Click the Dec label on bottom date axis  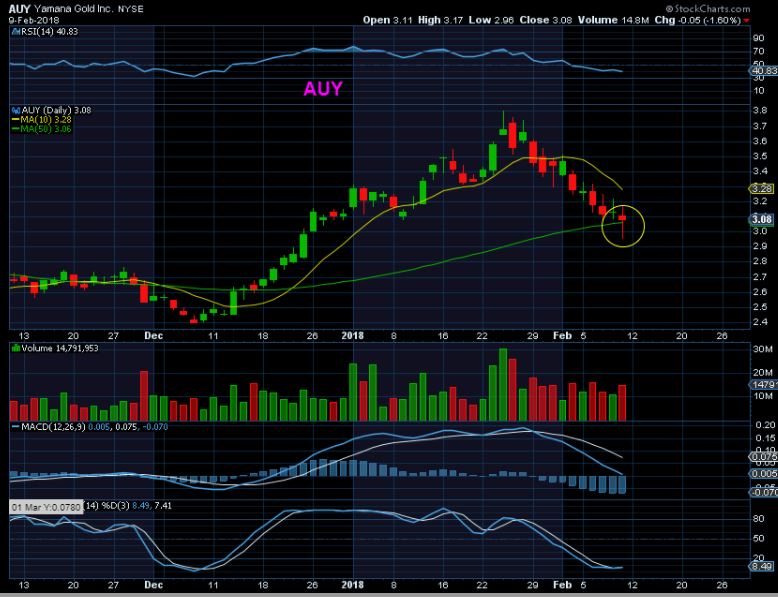pos(154,585)
